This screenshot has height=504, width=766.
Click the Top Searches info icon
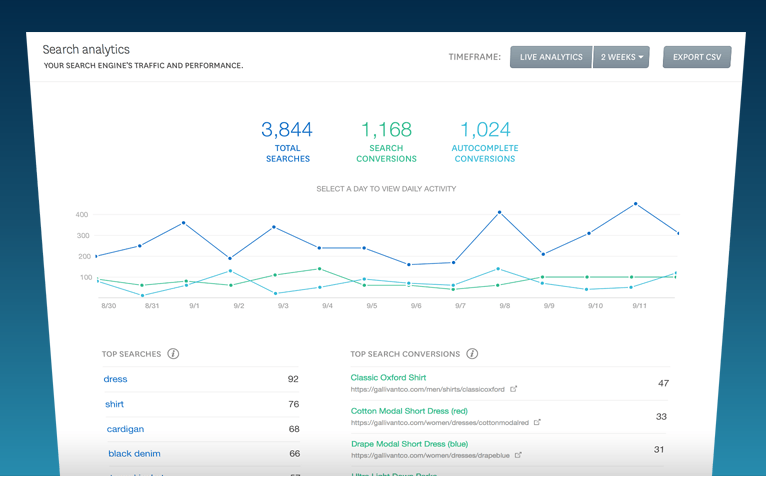point(173,354)
